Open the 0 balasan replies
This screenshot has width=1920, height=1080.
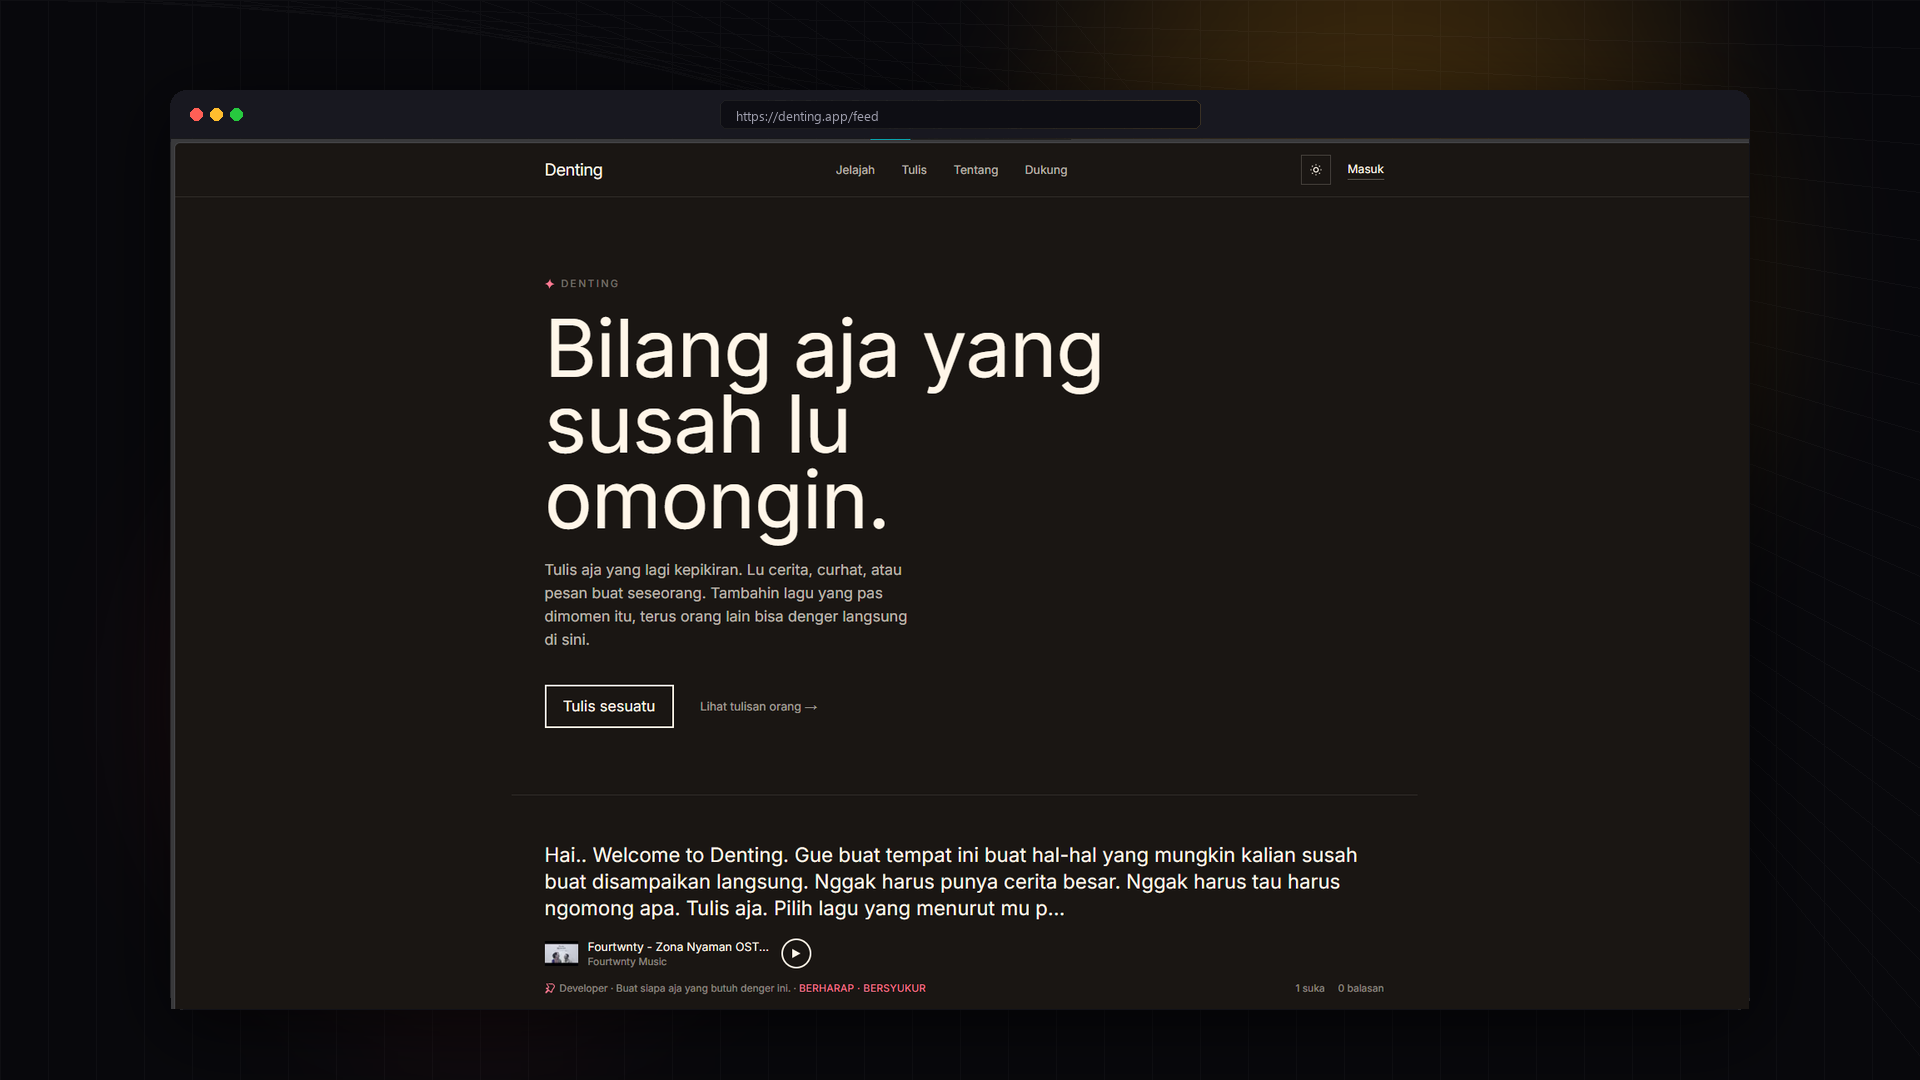point(1361,988)
